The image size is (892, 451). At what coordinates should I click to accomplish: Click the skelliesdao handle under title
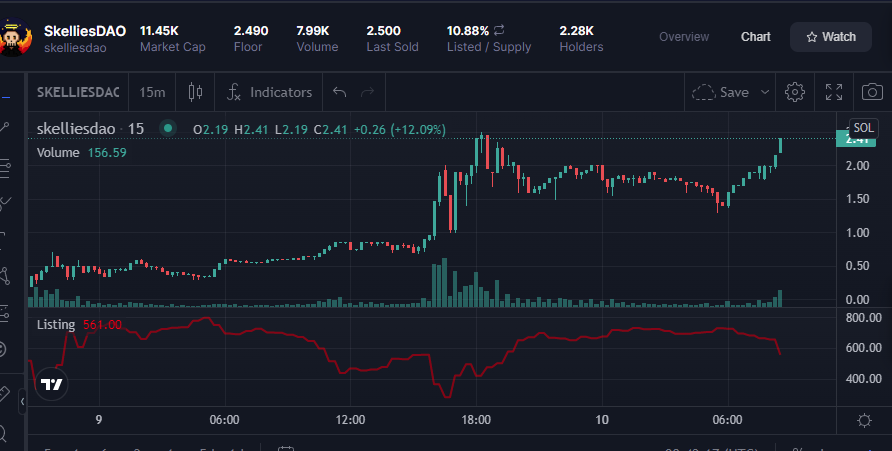click(x=75, y=48)
